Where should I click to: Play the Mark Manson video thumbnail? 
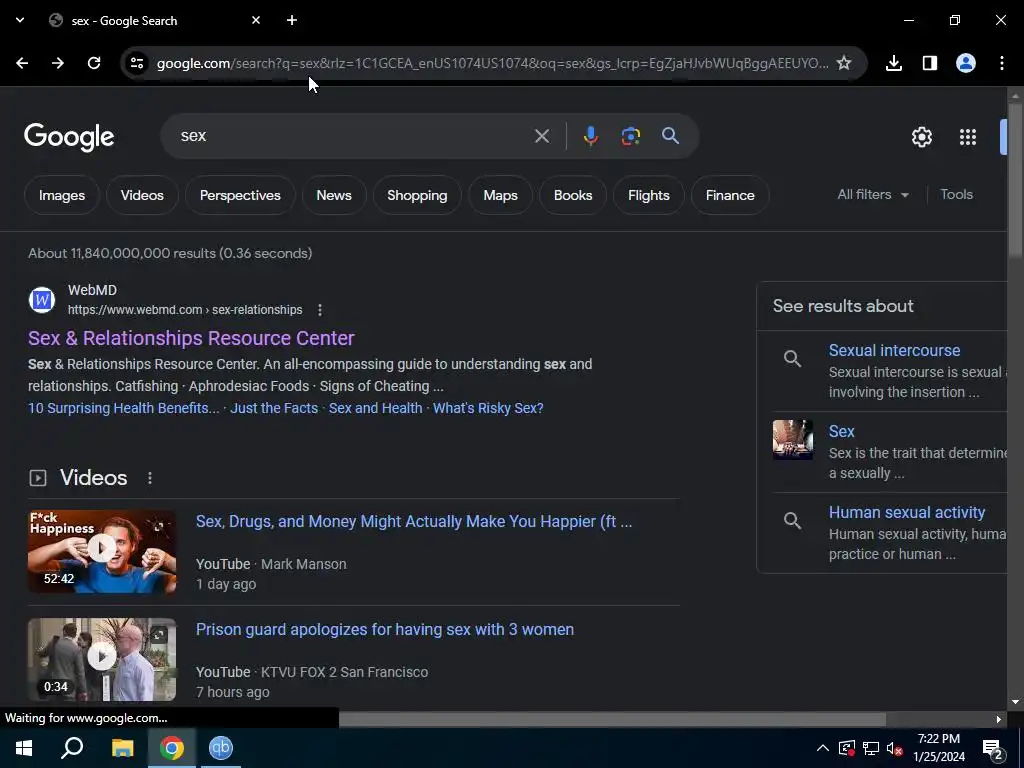[x=102, y=551]
